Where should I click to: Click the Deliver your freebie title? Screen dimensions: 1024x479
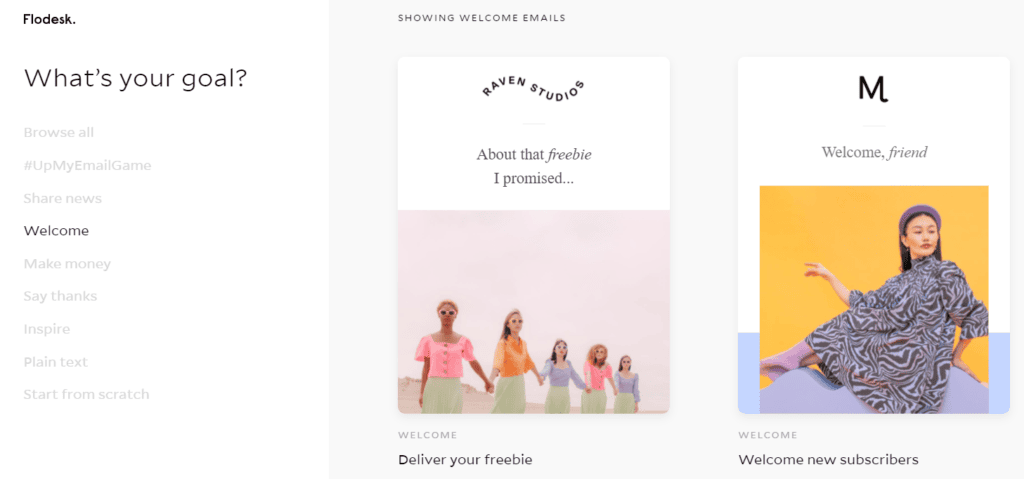point(465,460)
